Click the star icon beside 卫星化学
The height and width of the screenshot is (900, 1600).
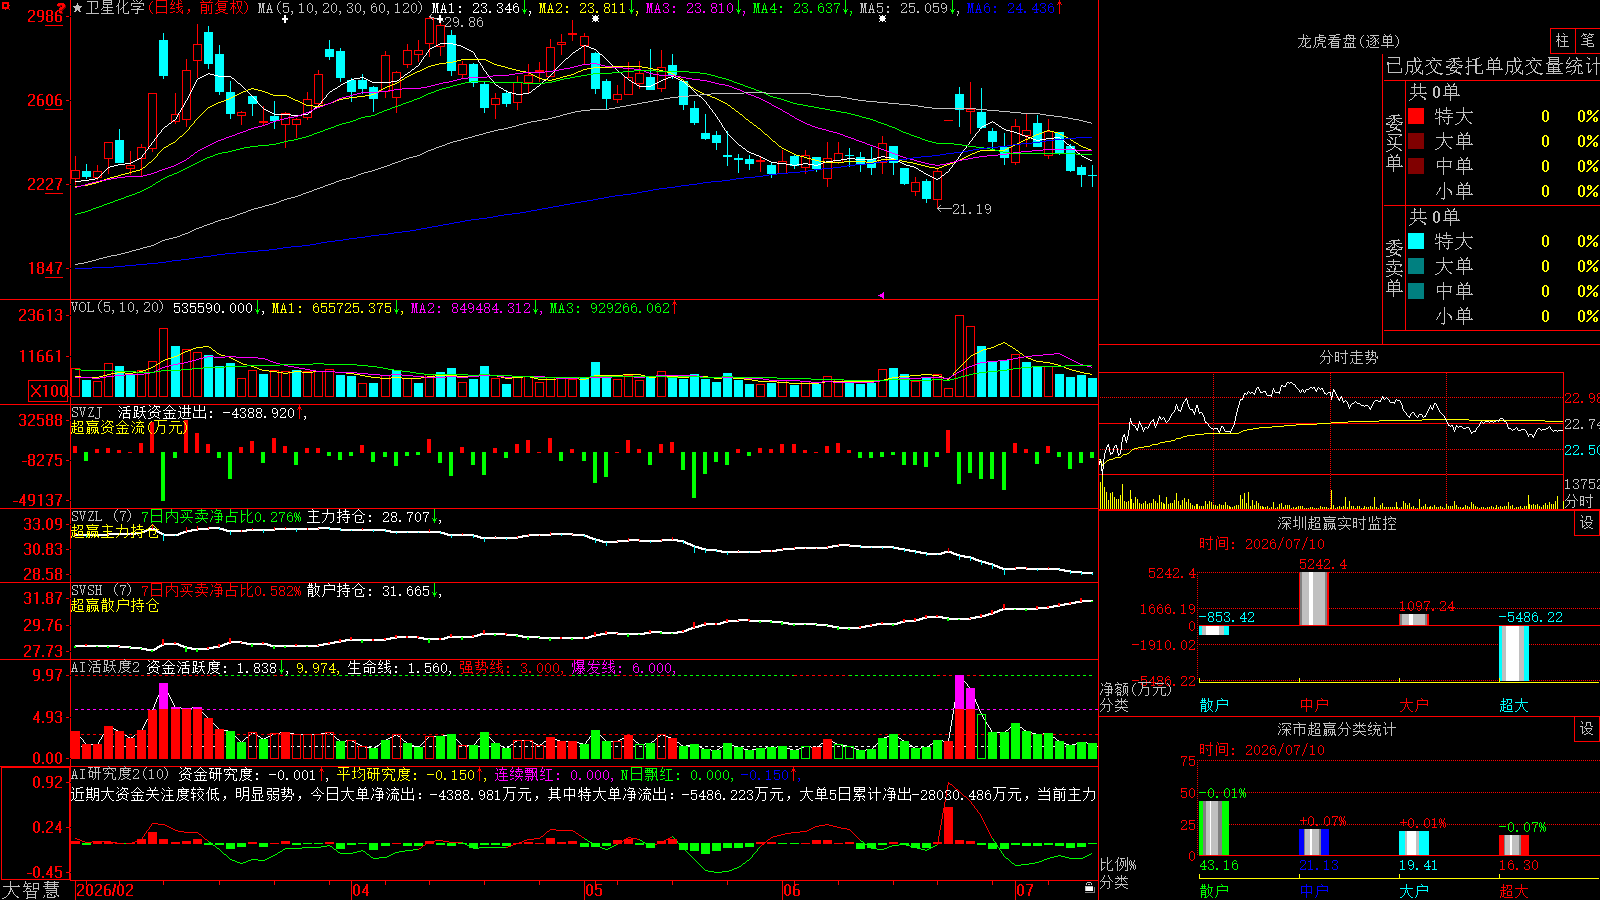(78, 8)
